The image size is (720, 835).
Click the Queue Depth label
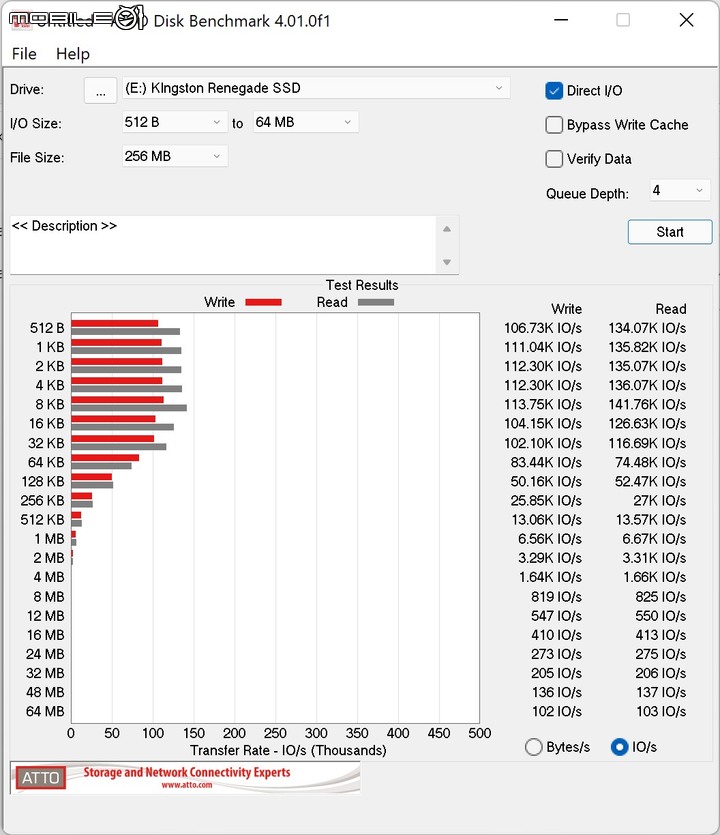[587, 193]
